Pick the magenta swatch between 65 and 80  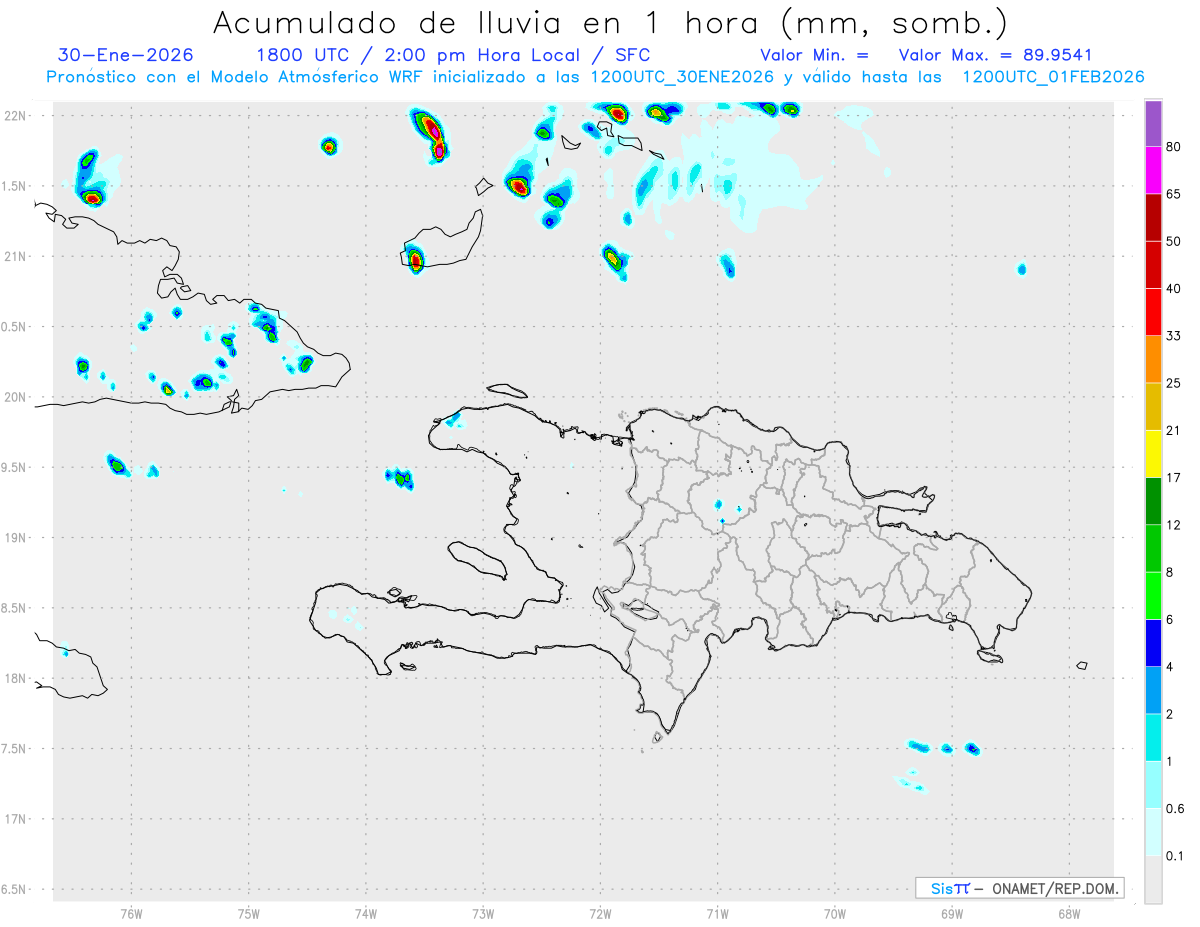pyautogui.click(x=1153, y=170)
